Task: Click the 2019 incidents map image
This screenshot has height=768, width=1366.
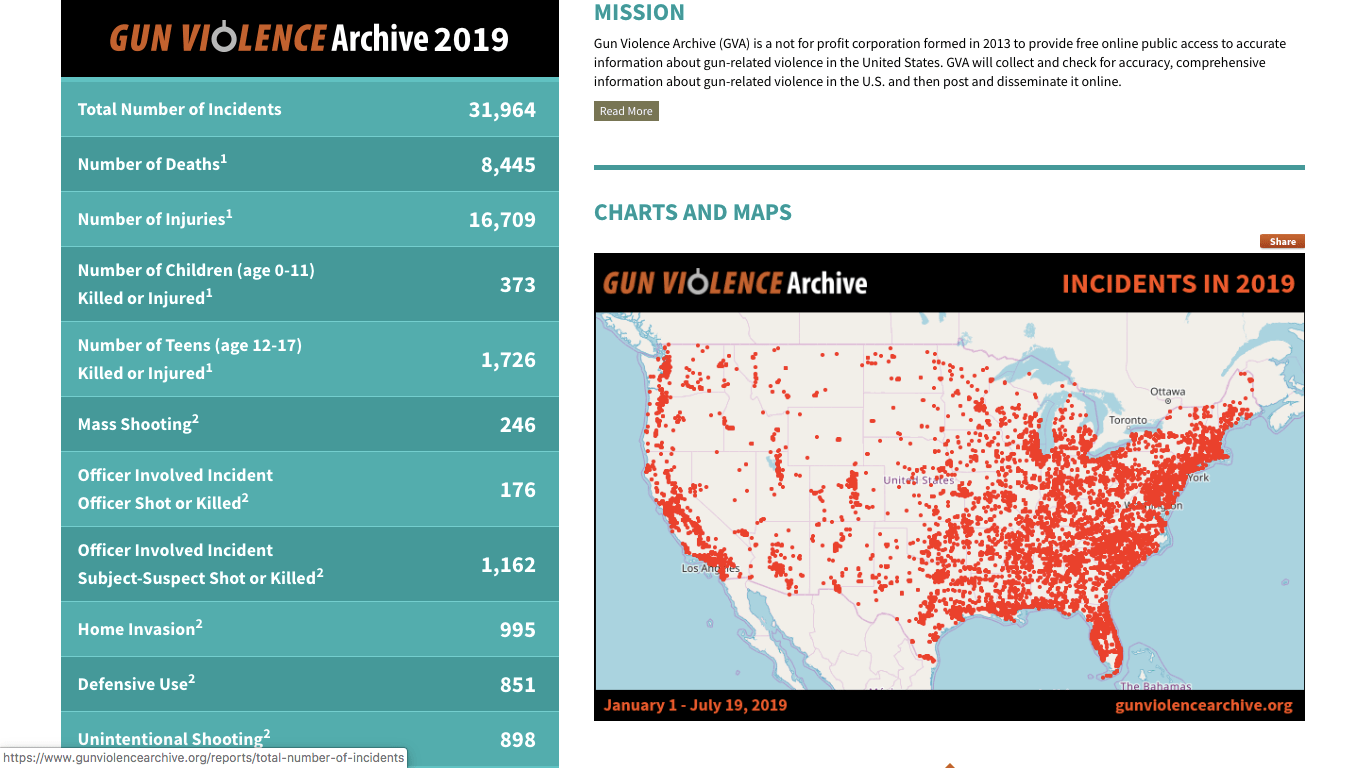Action: (x=949, y=500)
